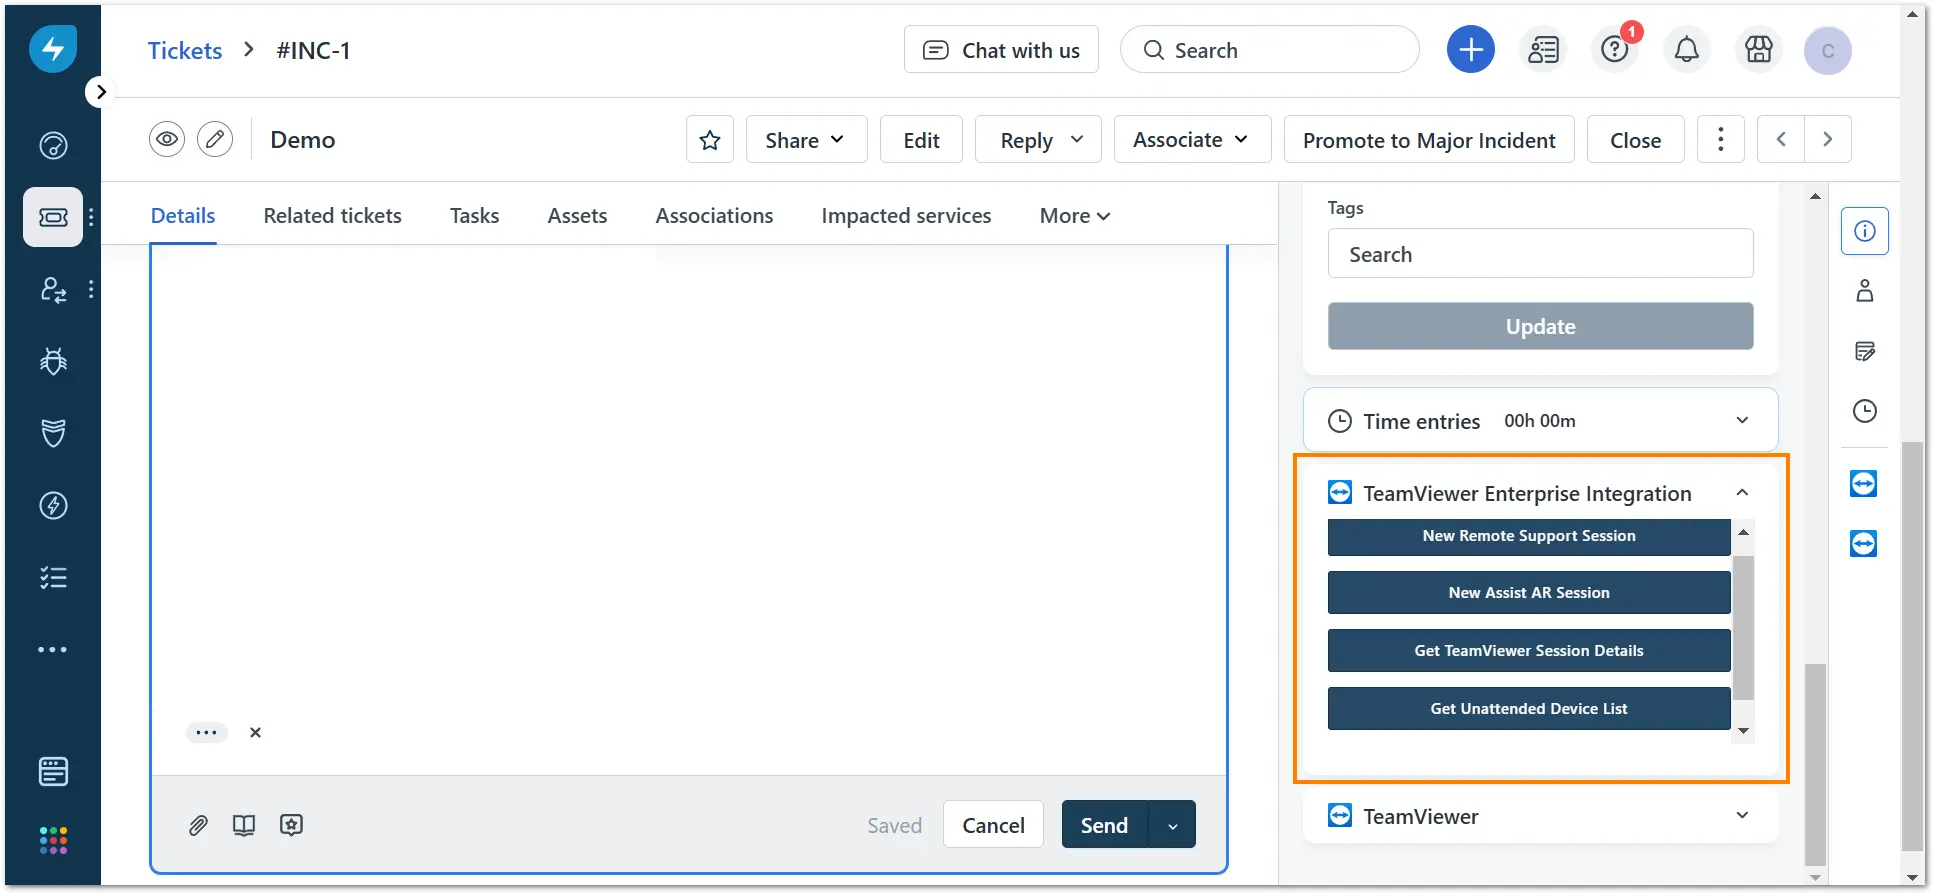Open second TeamViewer icon in right rail
The image size is (1934, 894).
pos(1864,544)
